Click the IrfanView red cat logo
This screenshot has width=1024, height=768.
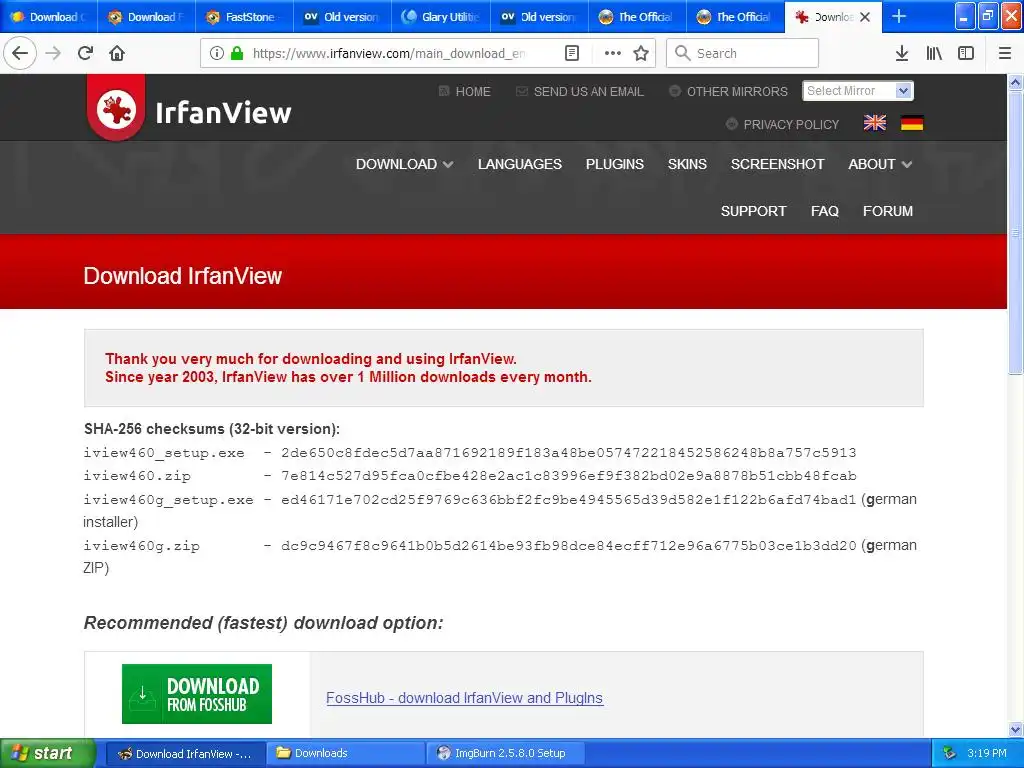coord(116,108)
